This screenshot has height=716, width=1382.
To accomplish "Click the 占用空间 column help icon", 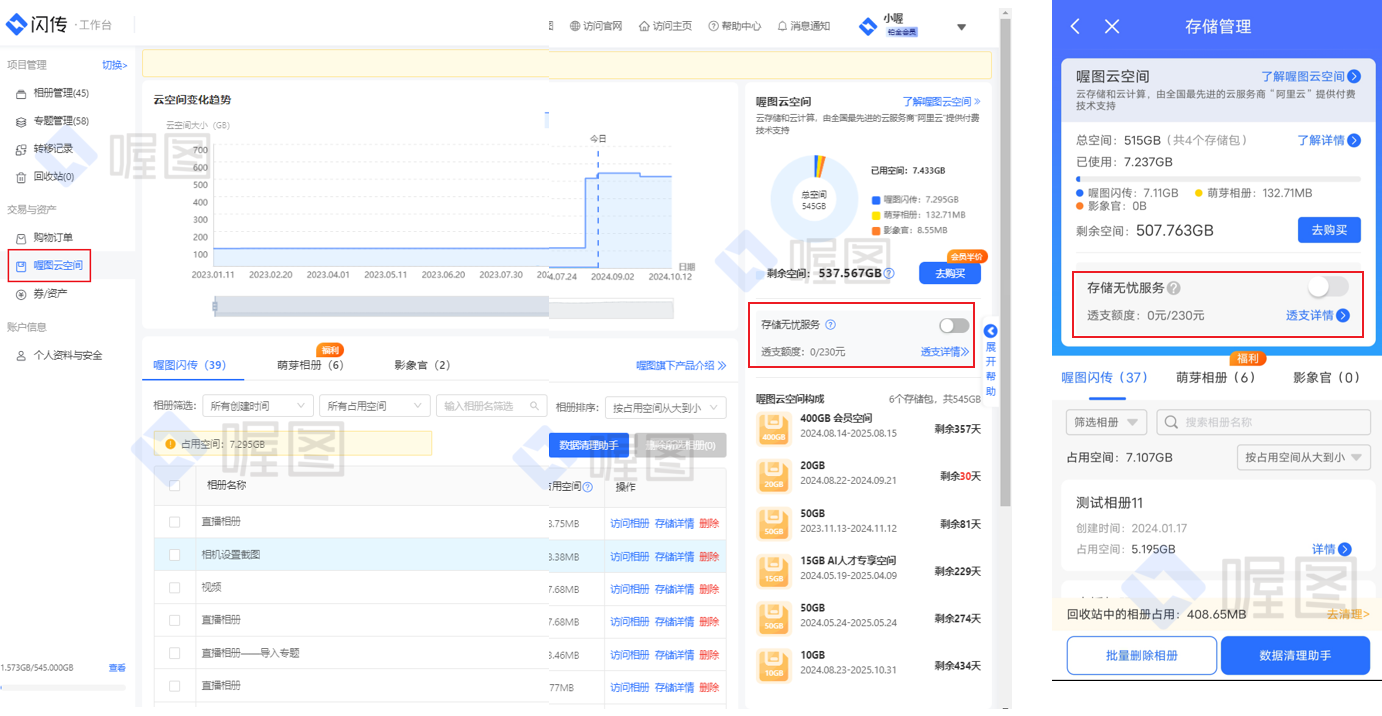I will coord(588,487).
